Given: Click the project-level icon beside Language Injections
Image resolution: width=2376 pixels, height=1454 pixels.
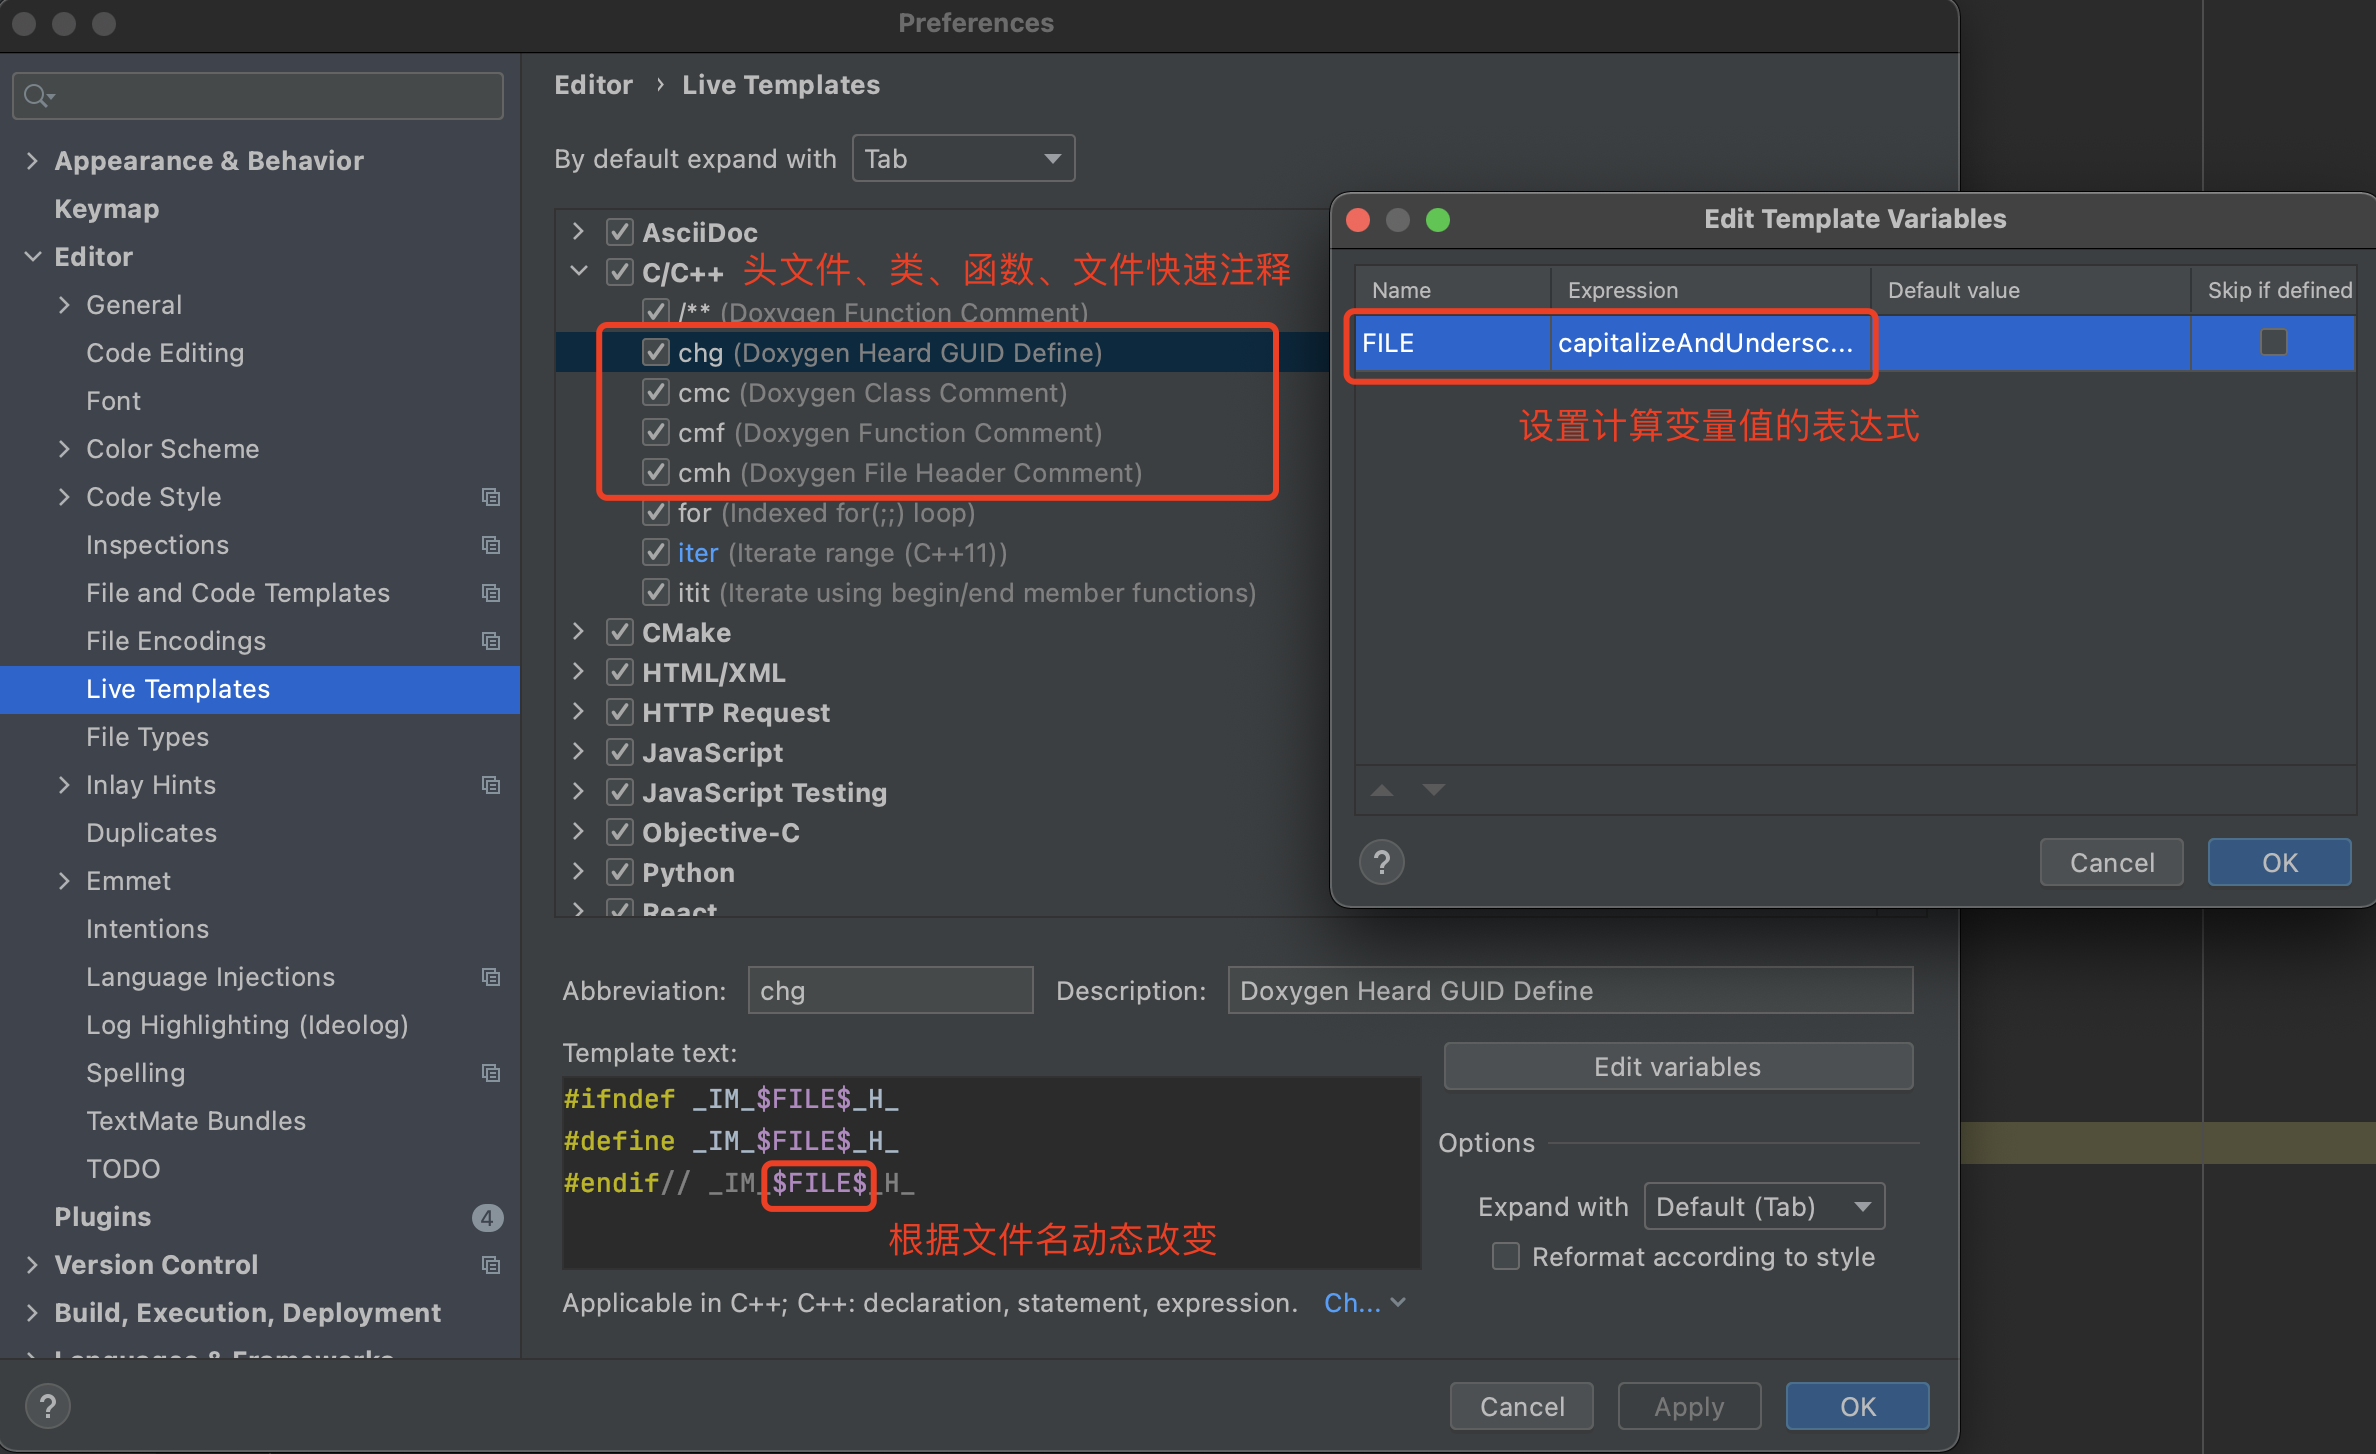Looking at the screenshot, I should click(491, 977).
